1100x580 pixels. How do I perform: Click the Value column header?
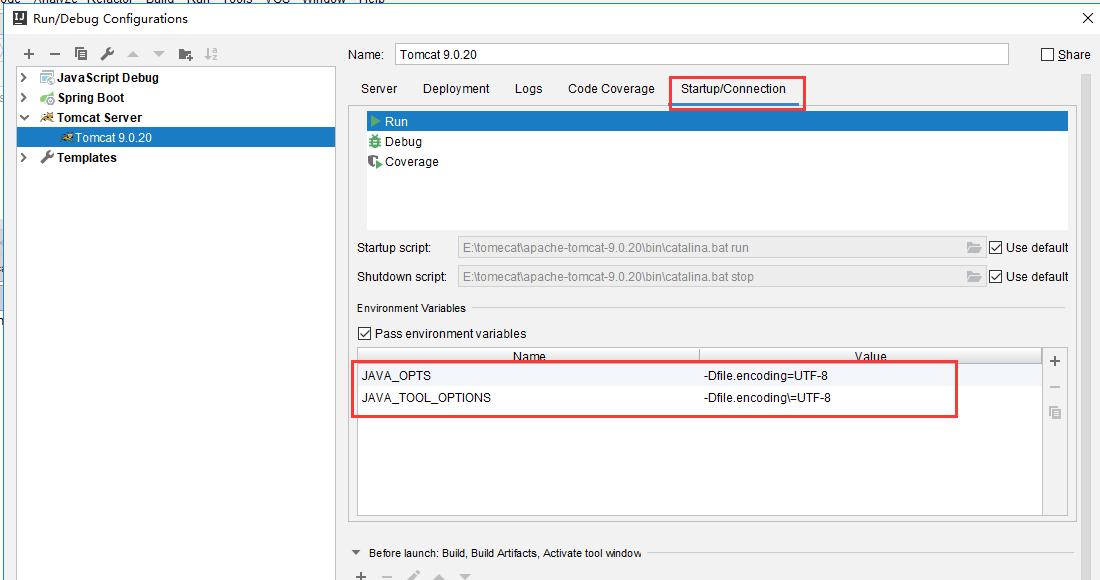point(871,356)
